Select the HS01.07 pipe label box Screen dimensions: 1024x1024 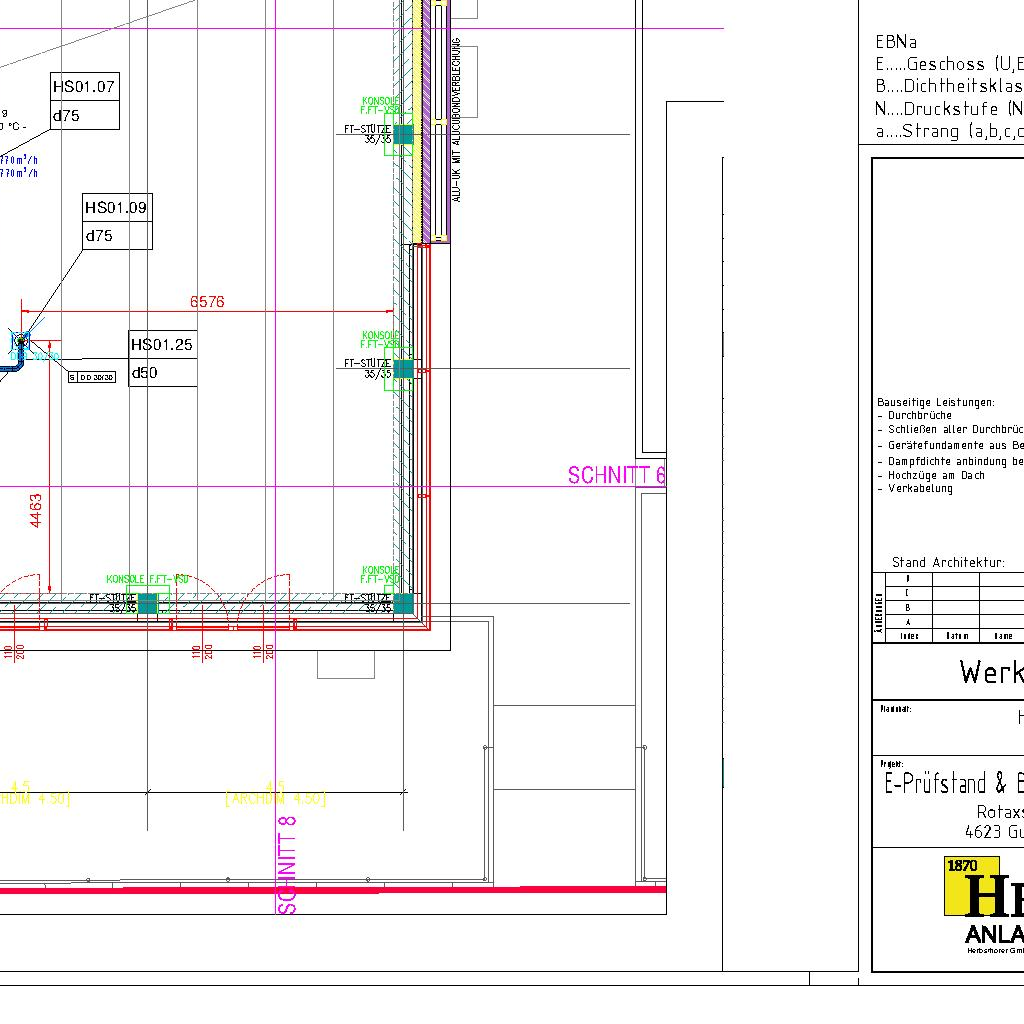click(85, 100)
